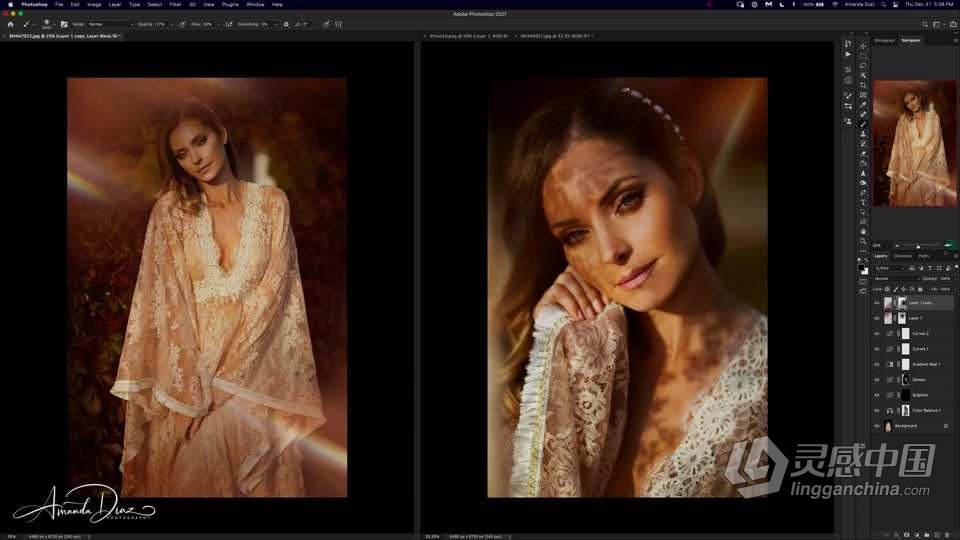Open the brush settings panel icon
The width and height of the screenshot is (960, 540).
pyautogui.click(x=64, y=24)
